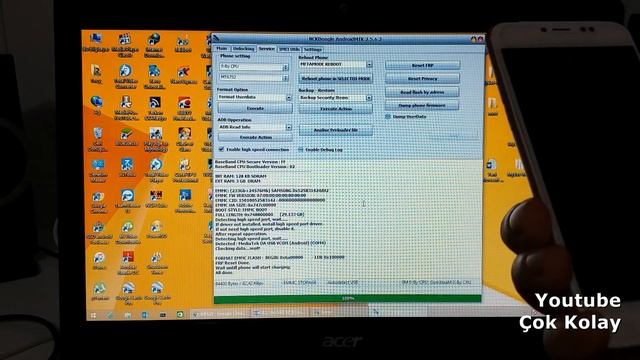This screenshot has width=640, height=360.
Task: Click the 'BOOT STYLE: EMMC BOOT' log line
Action: [241, 209]
